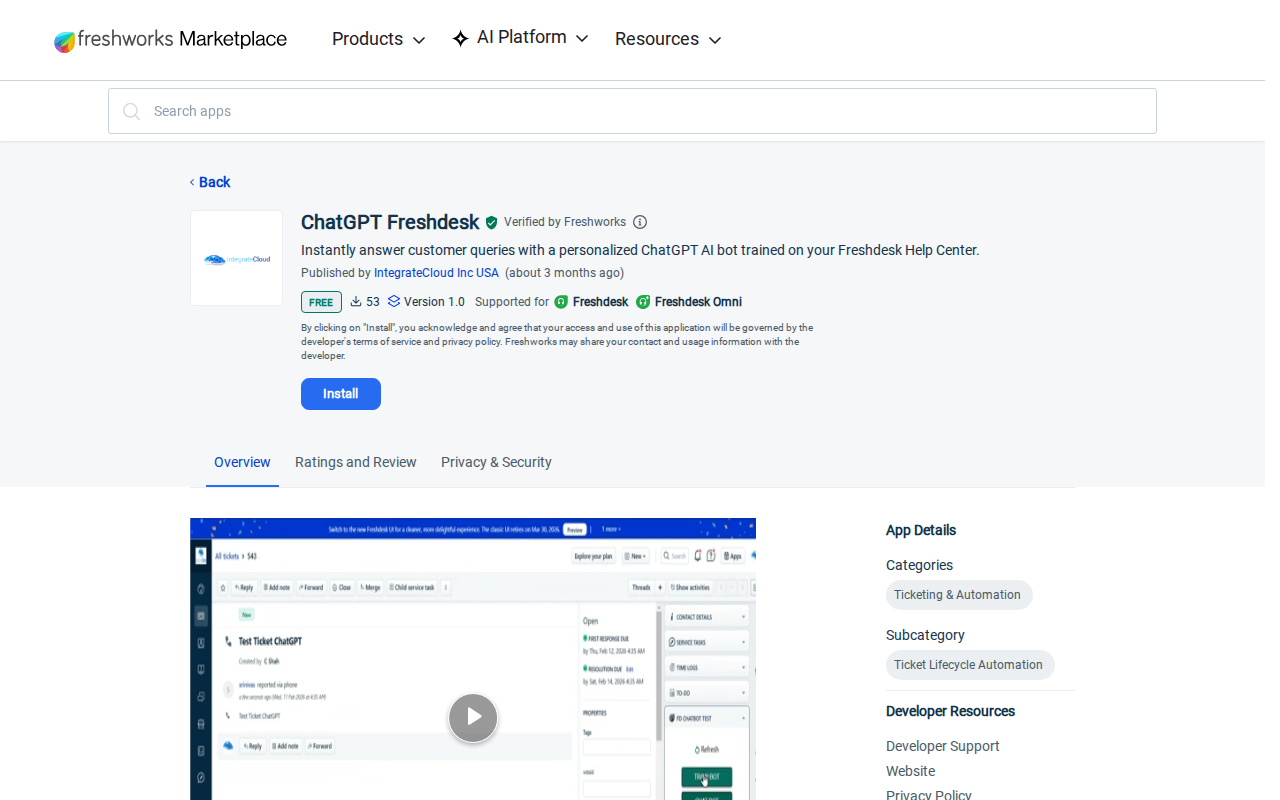Open the IntegrateCloud Inc USA publisher link

[436, 273]
